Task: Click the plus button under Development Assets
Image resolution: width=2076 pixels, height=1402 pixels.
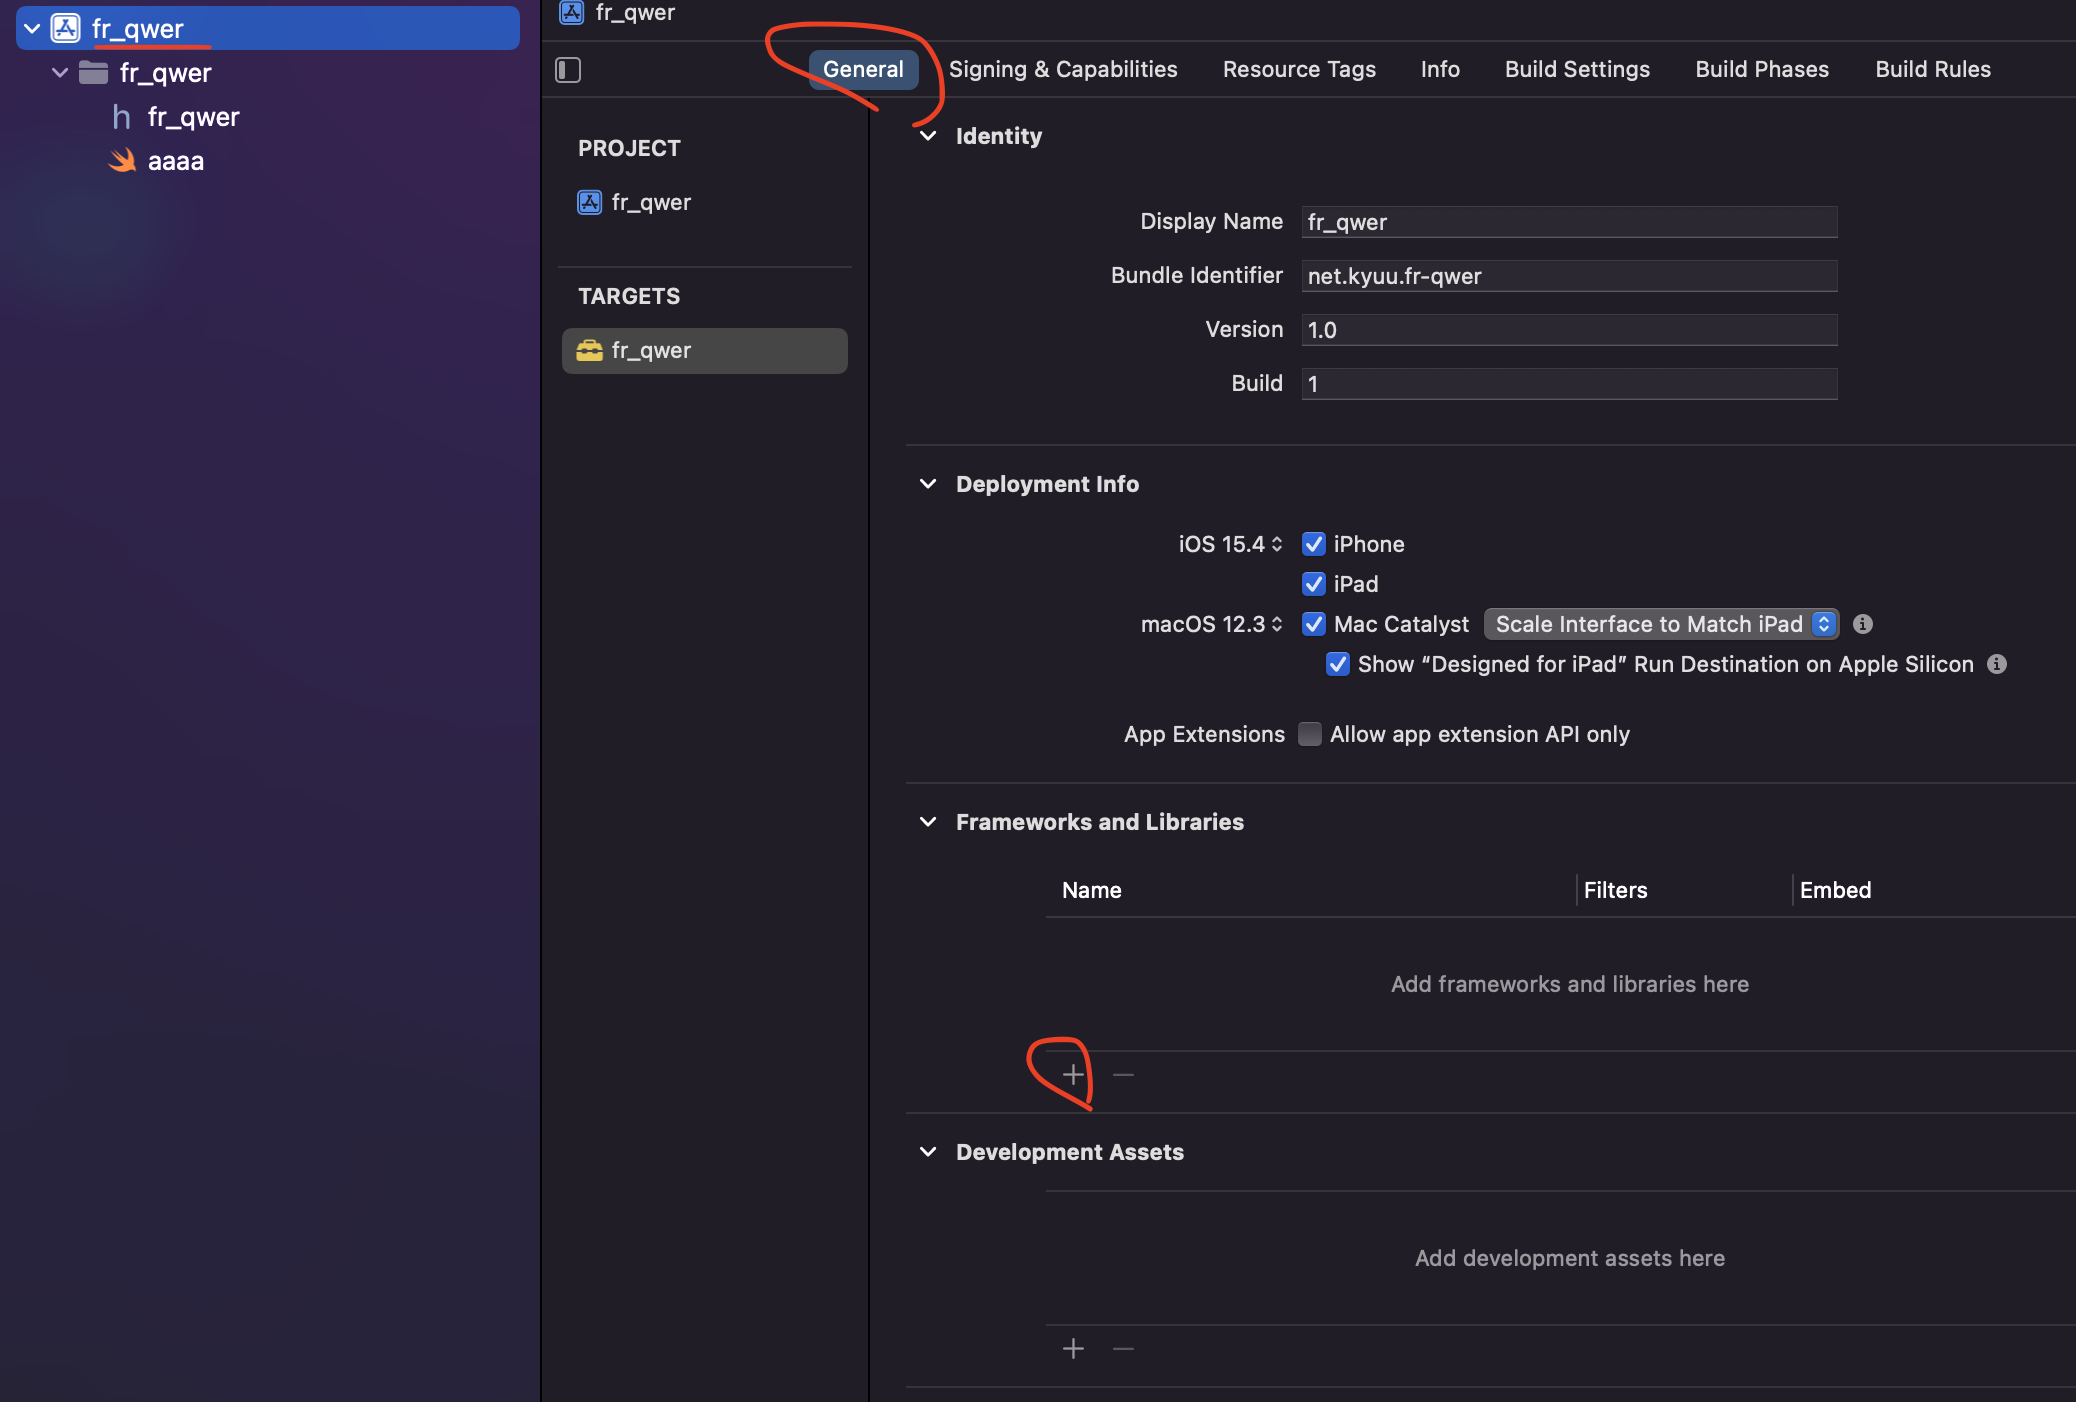Action: (1073, 1349)
